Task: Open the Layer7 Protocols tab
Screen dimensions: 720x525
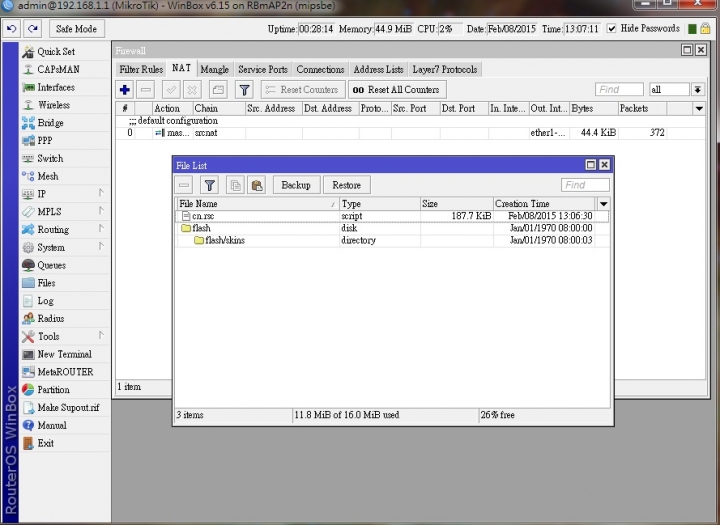Action: 444,69
